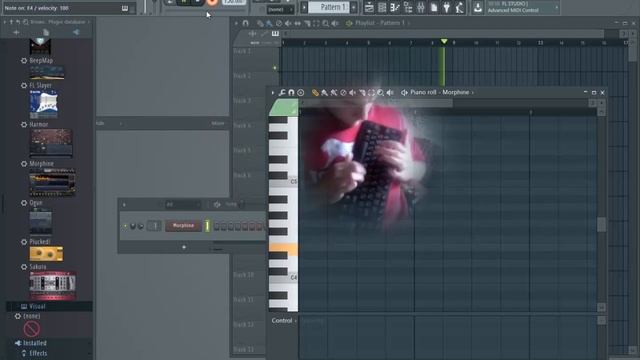
Task: Click the Morphine channel pan knob
Action: [x=133, y=226]
